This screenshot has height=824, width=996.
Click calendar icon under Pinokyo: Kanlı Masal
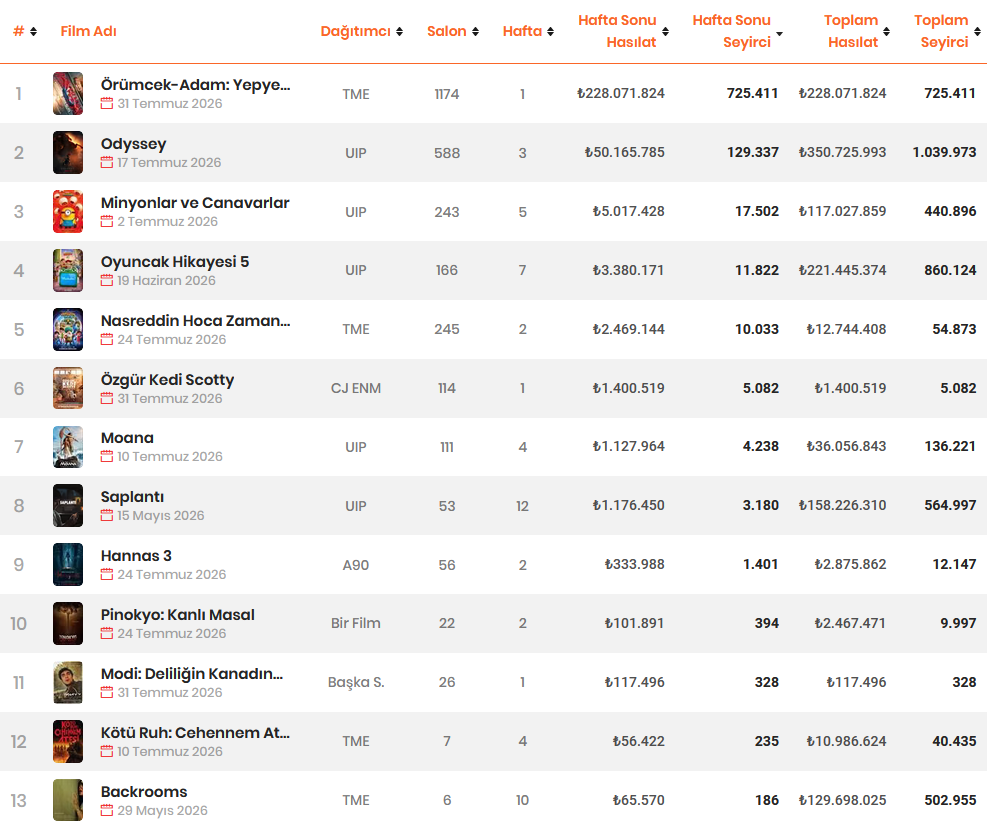coord(107,633)
